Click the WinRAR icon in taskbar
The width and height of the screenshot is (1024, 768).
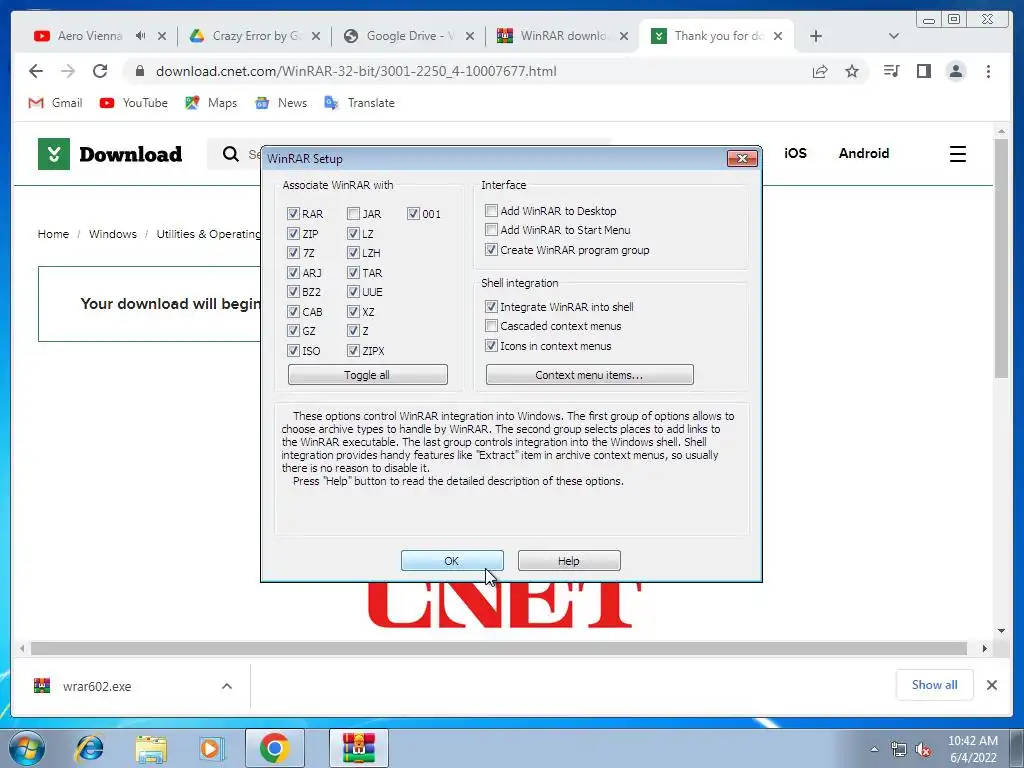(x=359, y=748)
